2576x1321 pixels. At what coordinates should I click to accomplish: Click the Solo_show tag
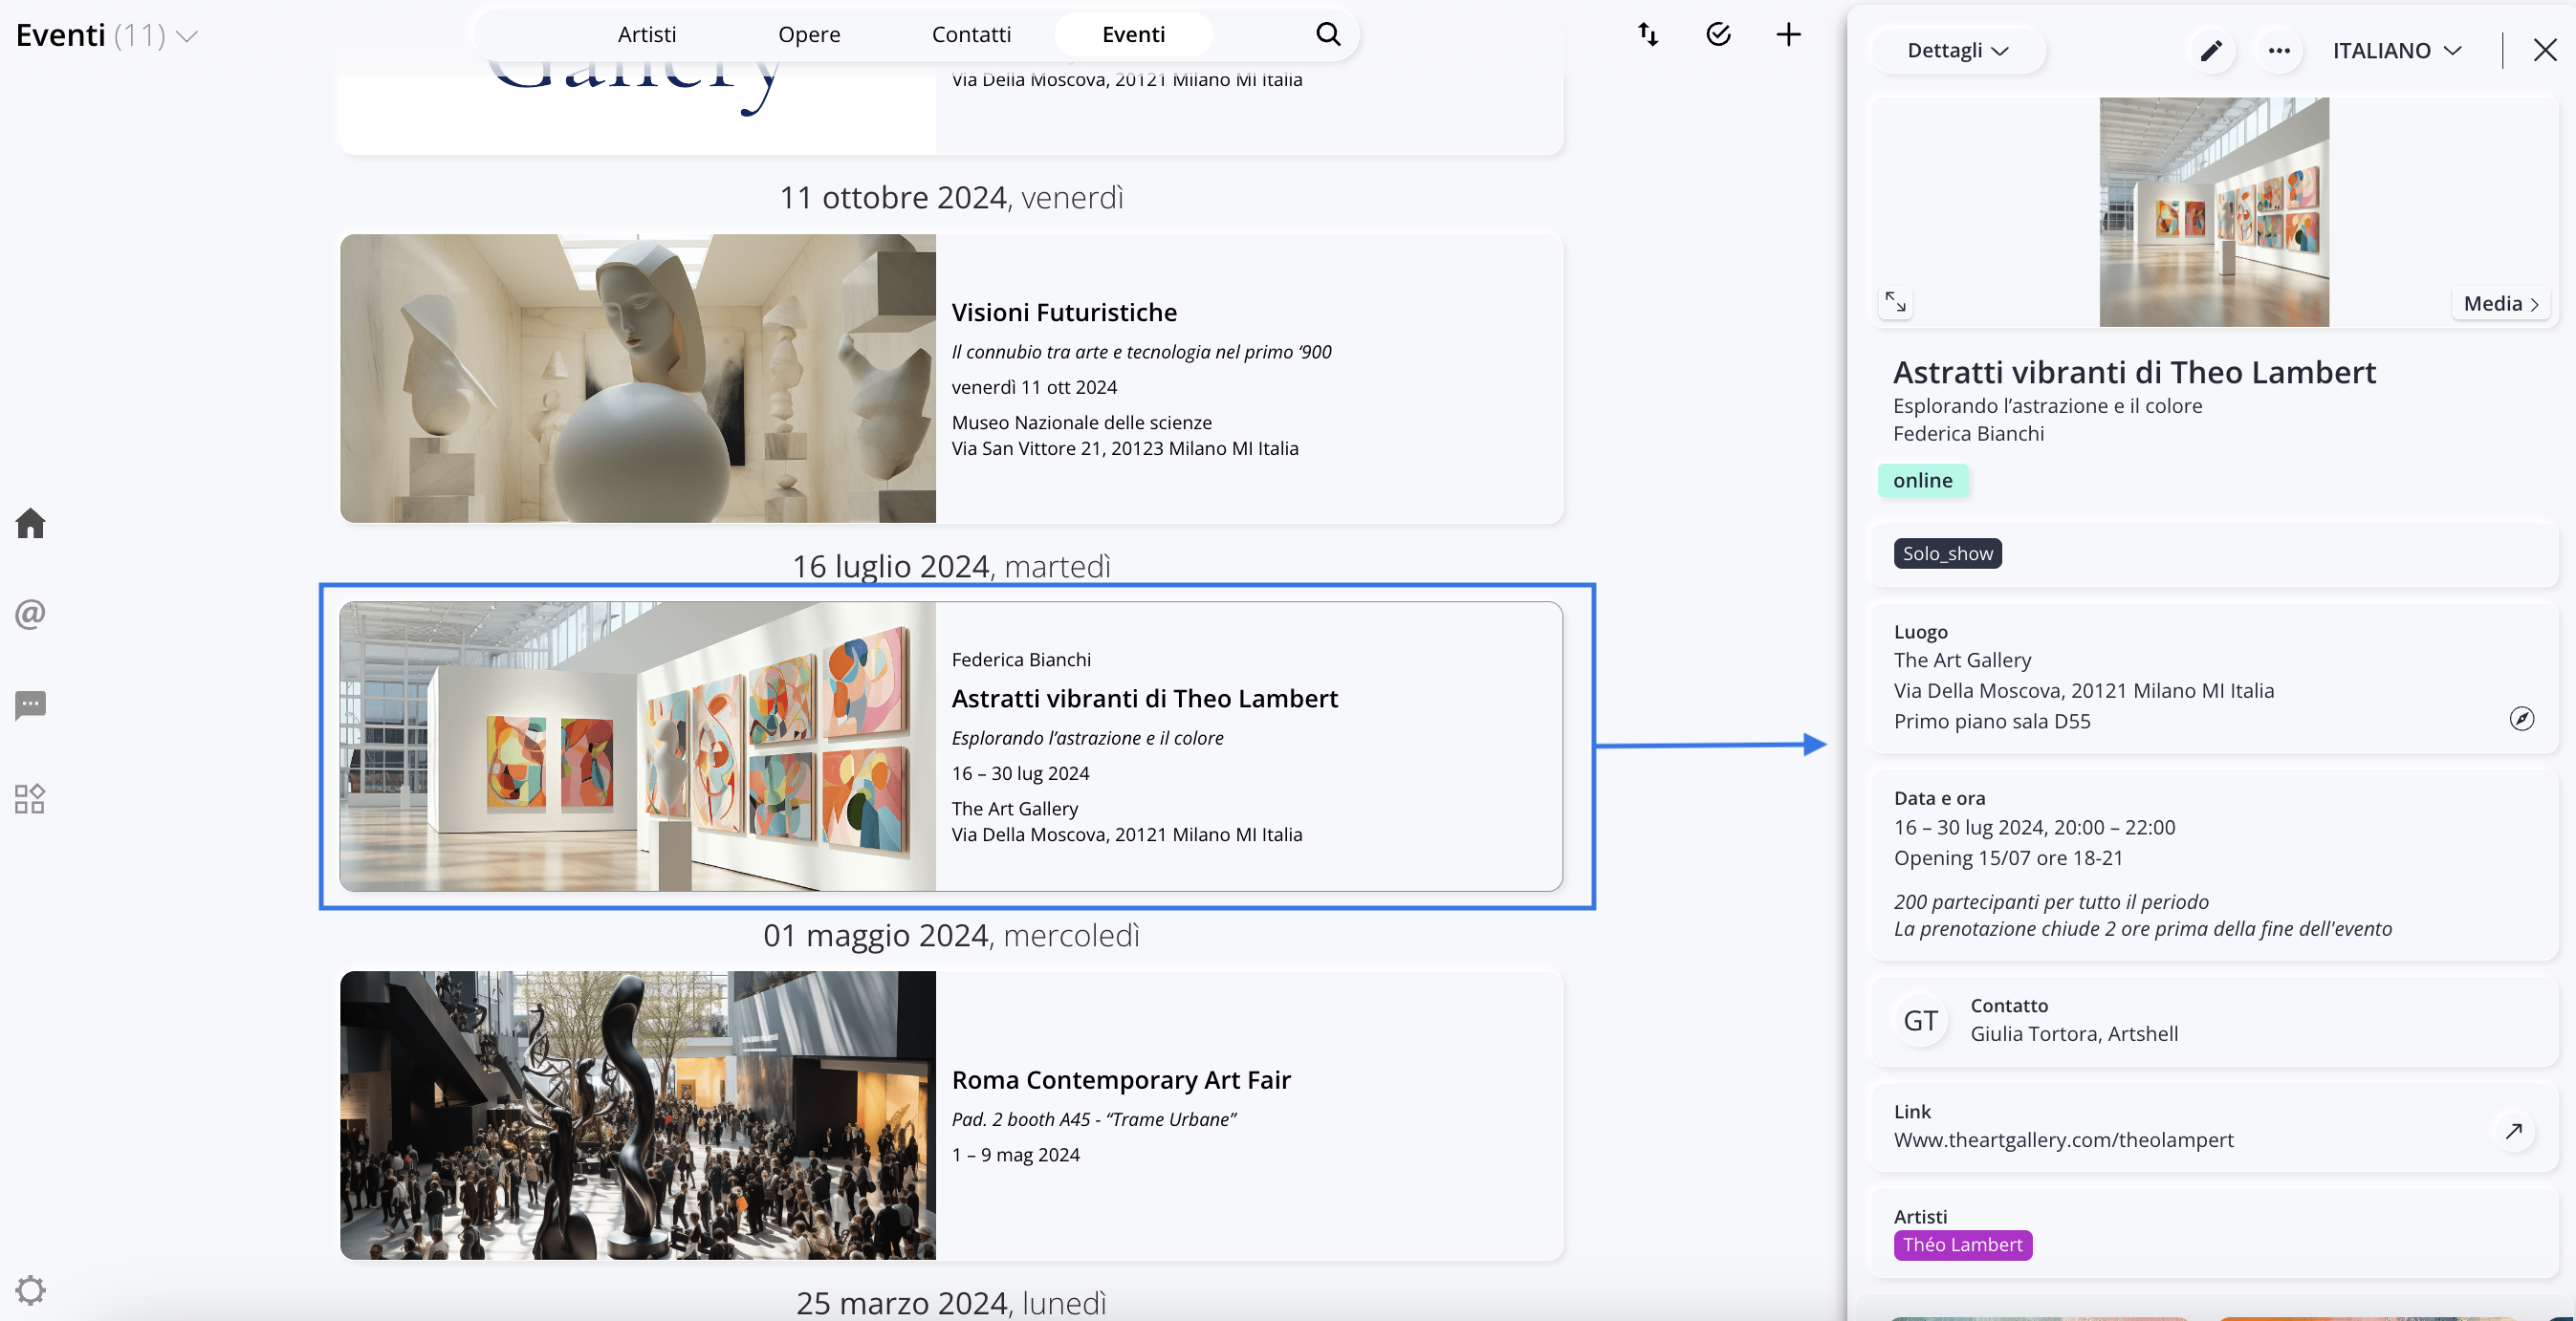pyautogui.click(x=1947, y=553)
